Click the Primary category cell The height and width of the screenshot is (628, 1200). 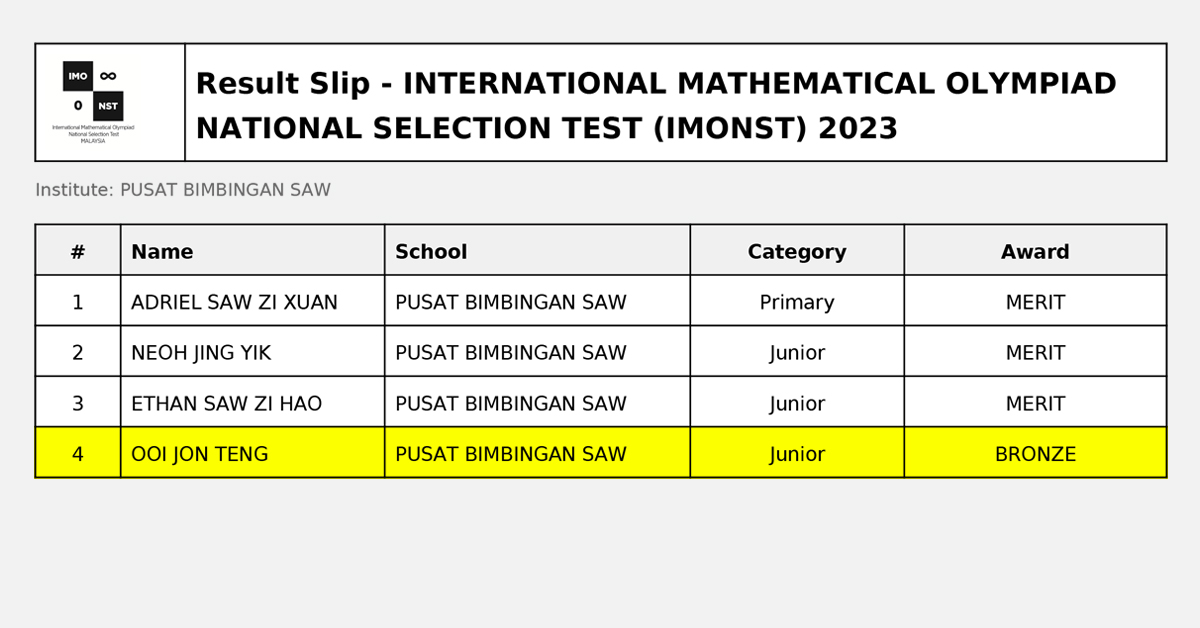[797, 302]
